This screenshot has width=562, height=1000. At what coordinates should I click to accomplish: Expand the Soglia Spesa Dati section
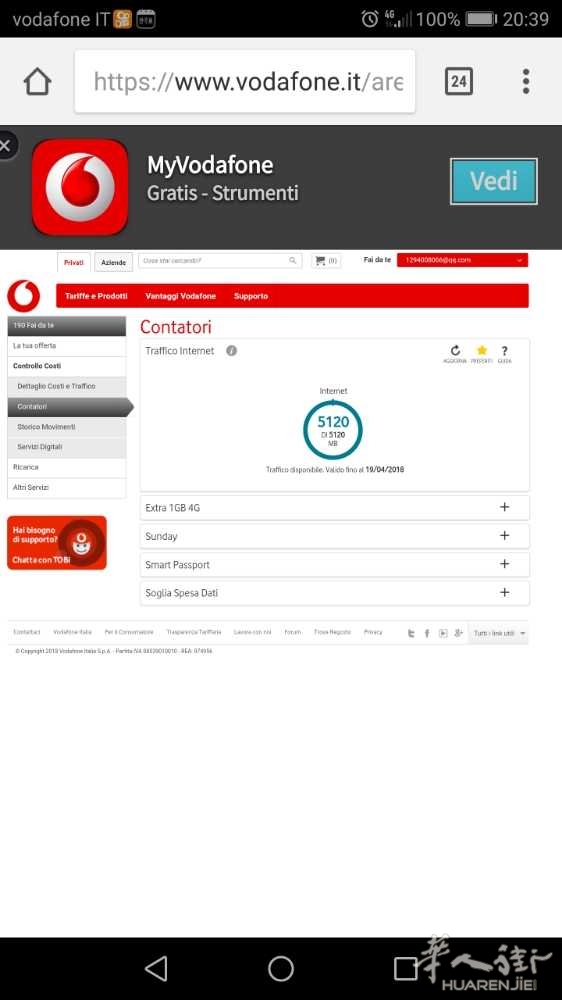(x=334, y=593)
